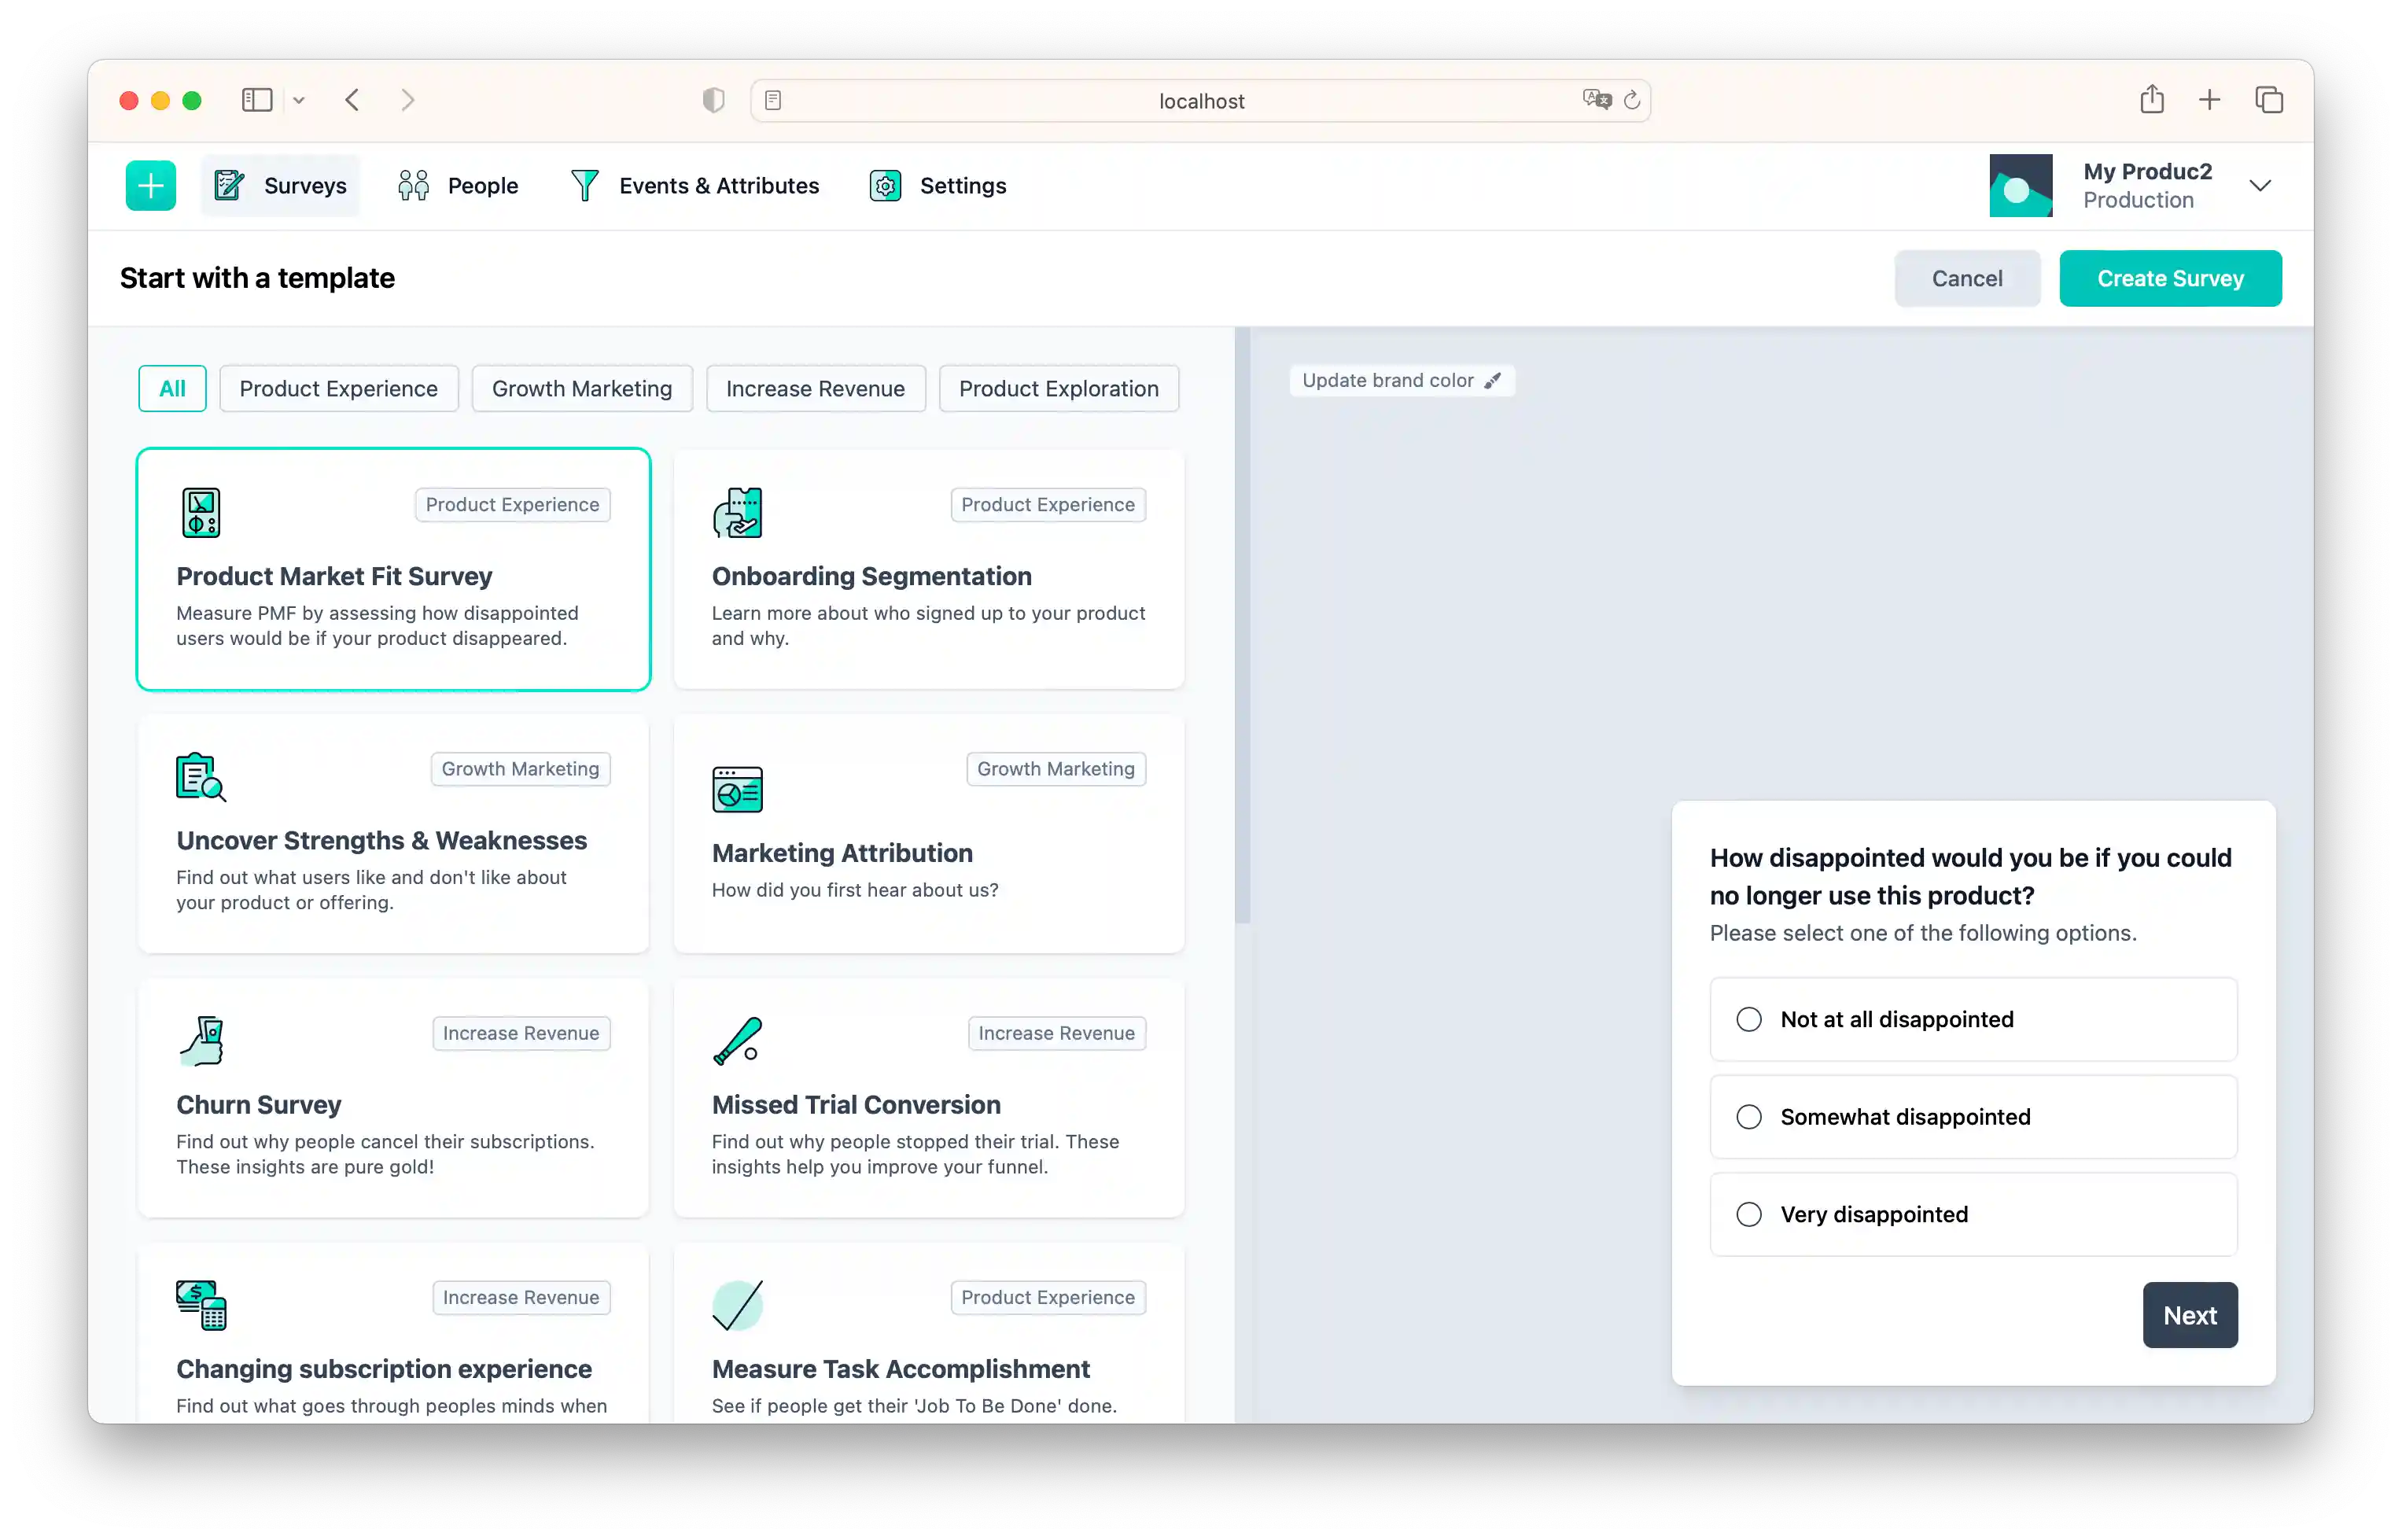Image resolution: width=2402 pixels, height=1540 pixels.
Task: Click the Marketing Attribution template icon
Action: pyautogui.click(x=737, y=790)
